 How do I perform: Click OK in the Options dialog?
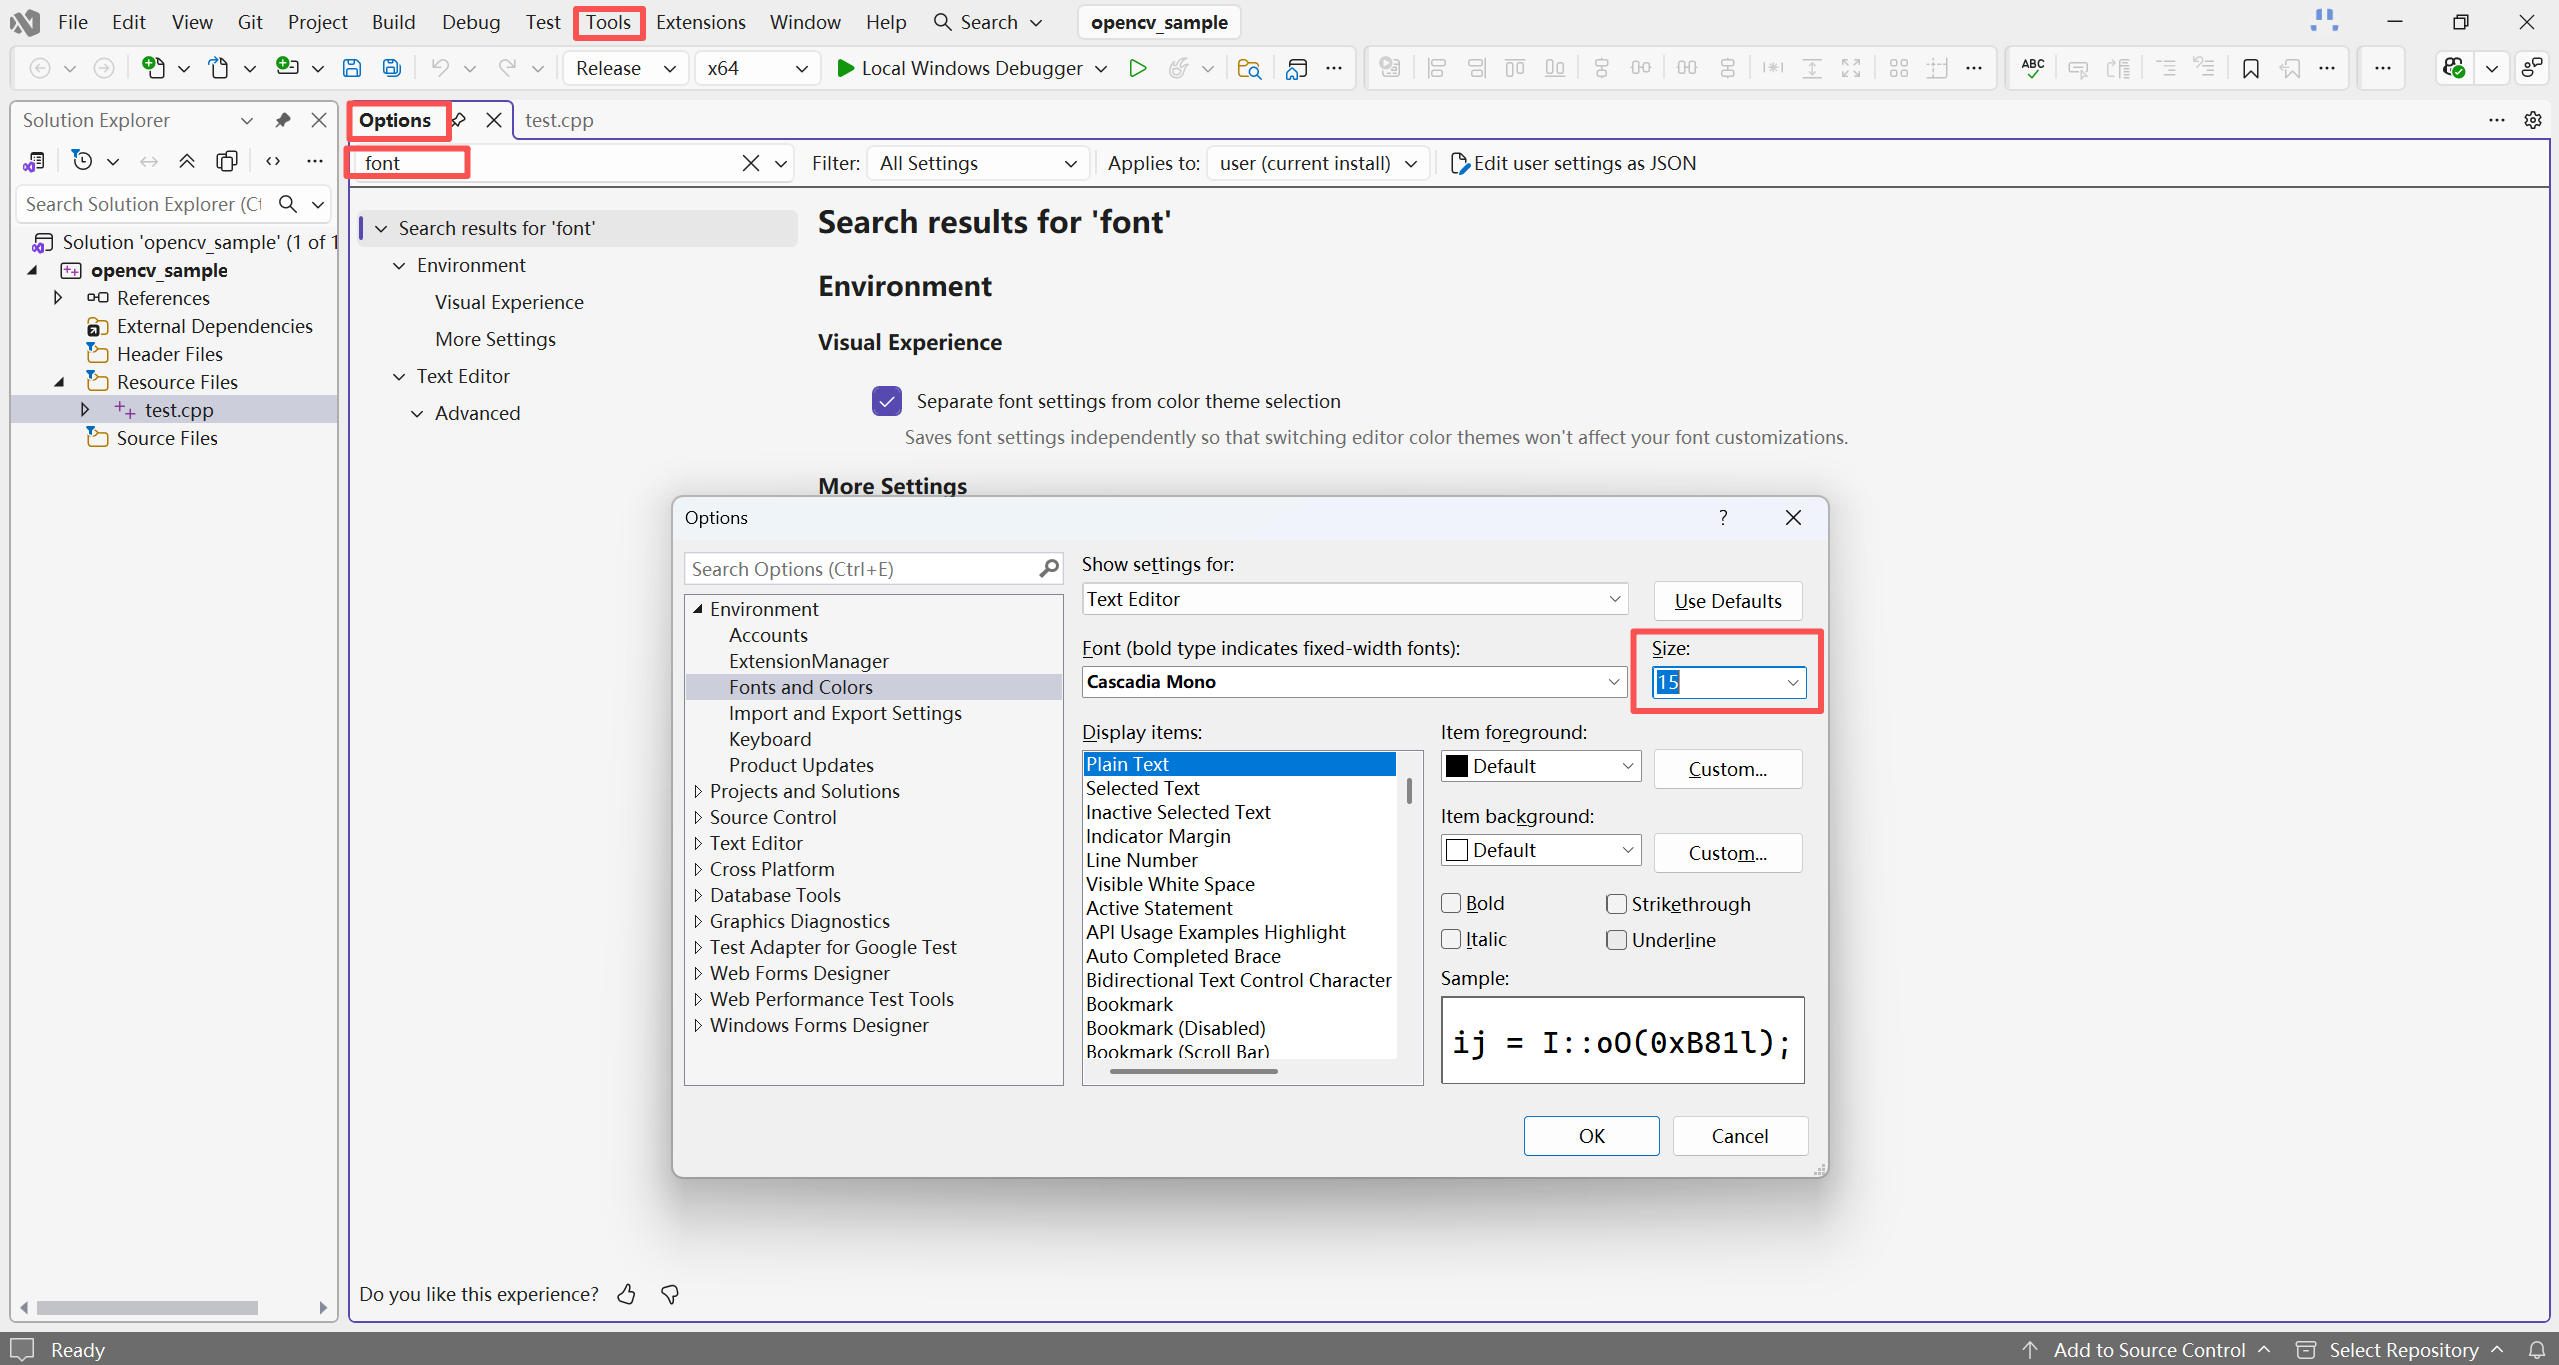[1590, 1136]
